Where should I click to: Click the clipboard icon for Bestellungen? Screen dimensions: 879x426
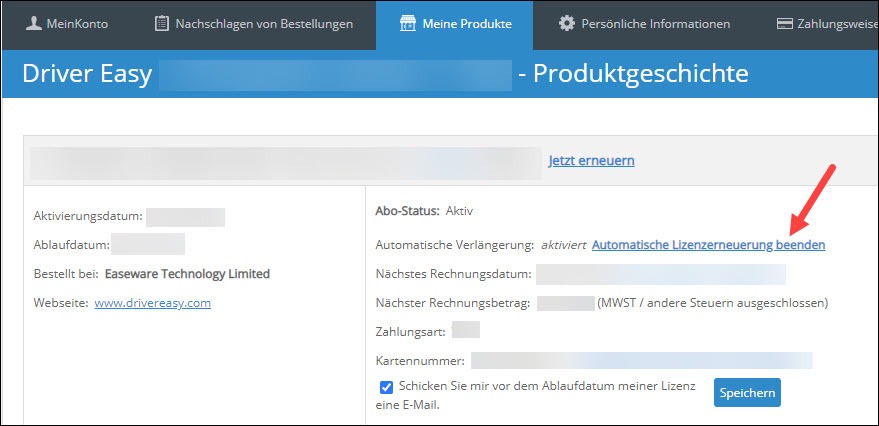click(x=161, y=24)
